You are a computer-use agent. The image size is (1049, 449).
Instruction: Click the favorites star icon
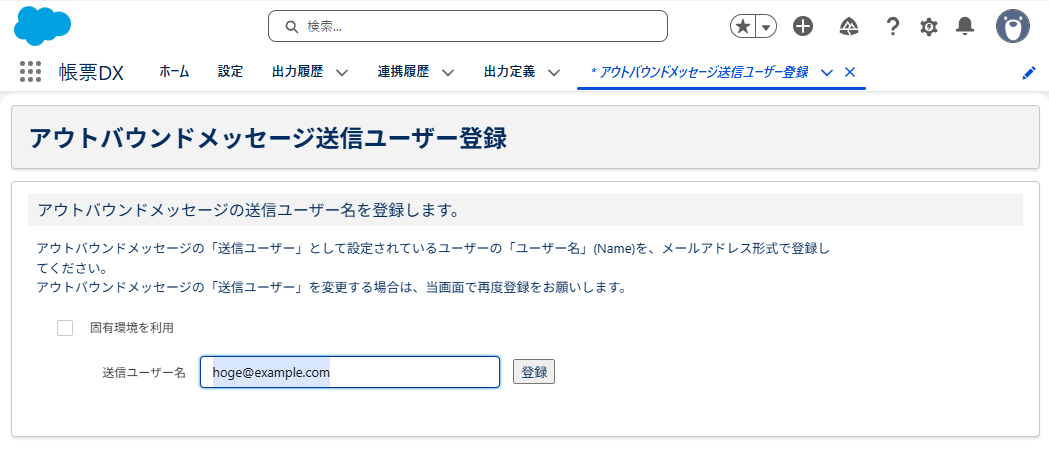743,27
